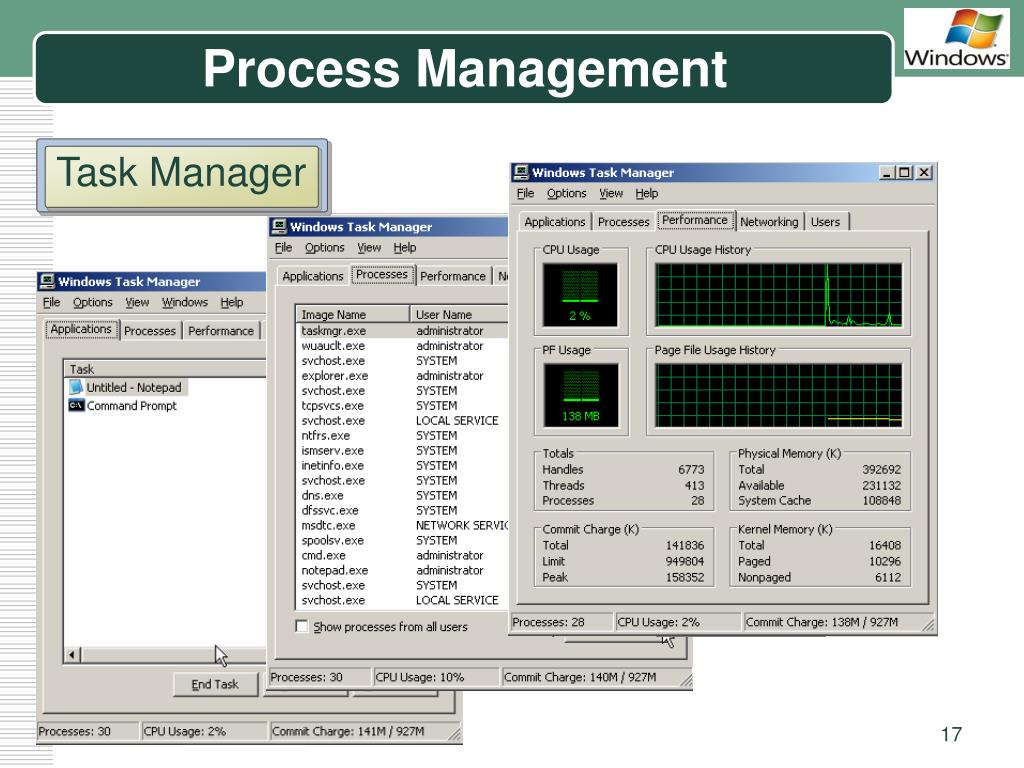
Task: Click the Command Prompt icon in task list
Action: pyautogui.click(x=76, y=406)
